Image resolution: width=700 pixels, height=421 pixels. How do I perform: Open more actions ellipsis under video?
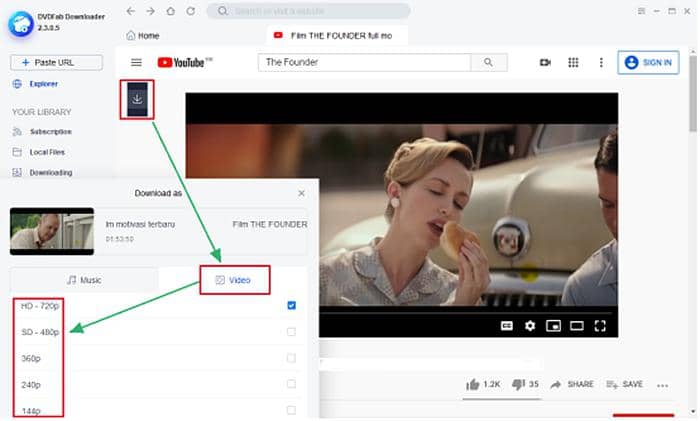coord(662,385)
